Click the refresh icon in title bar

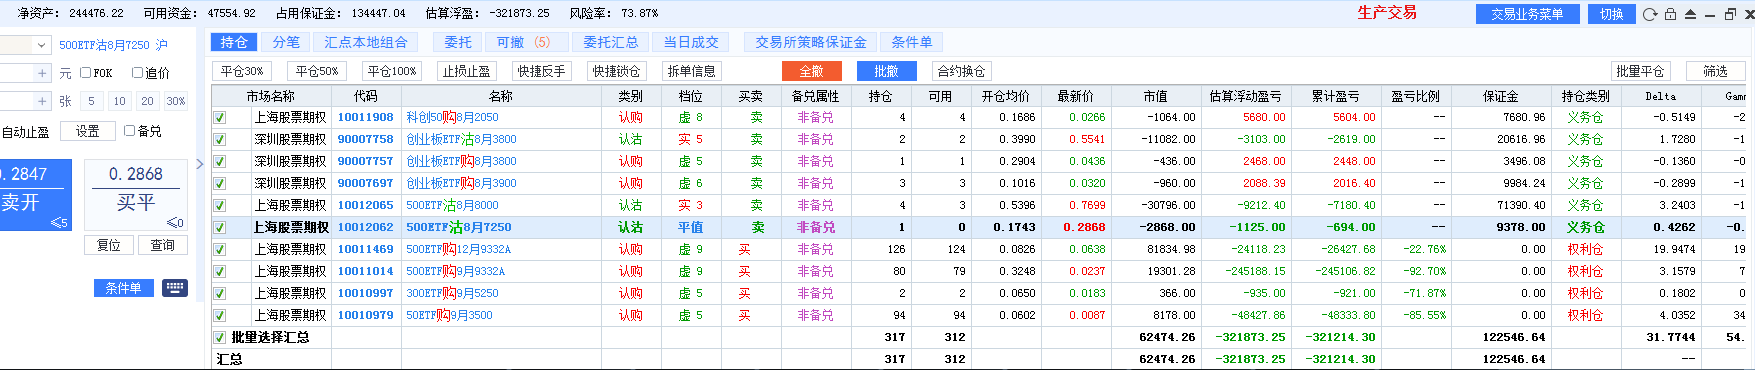[1650, 14]
